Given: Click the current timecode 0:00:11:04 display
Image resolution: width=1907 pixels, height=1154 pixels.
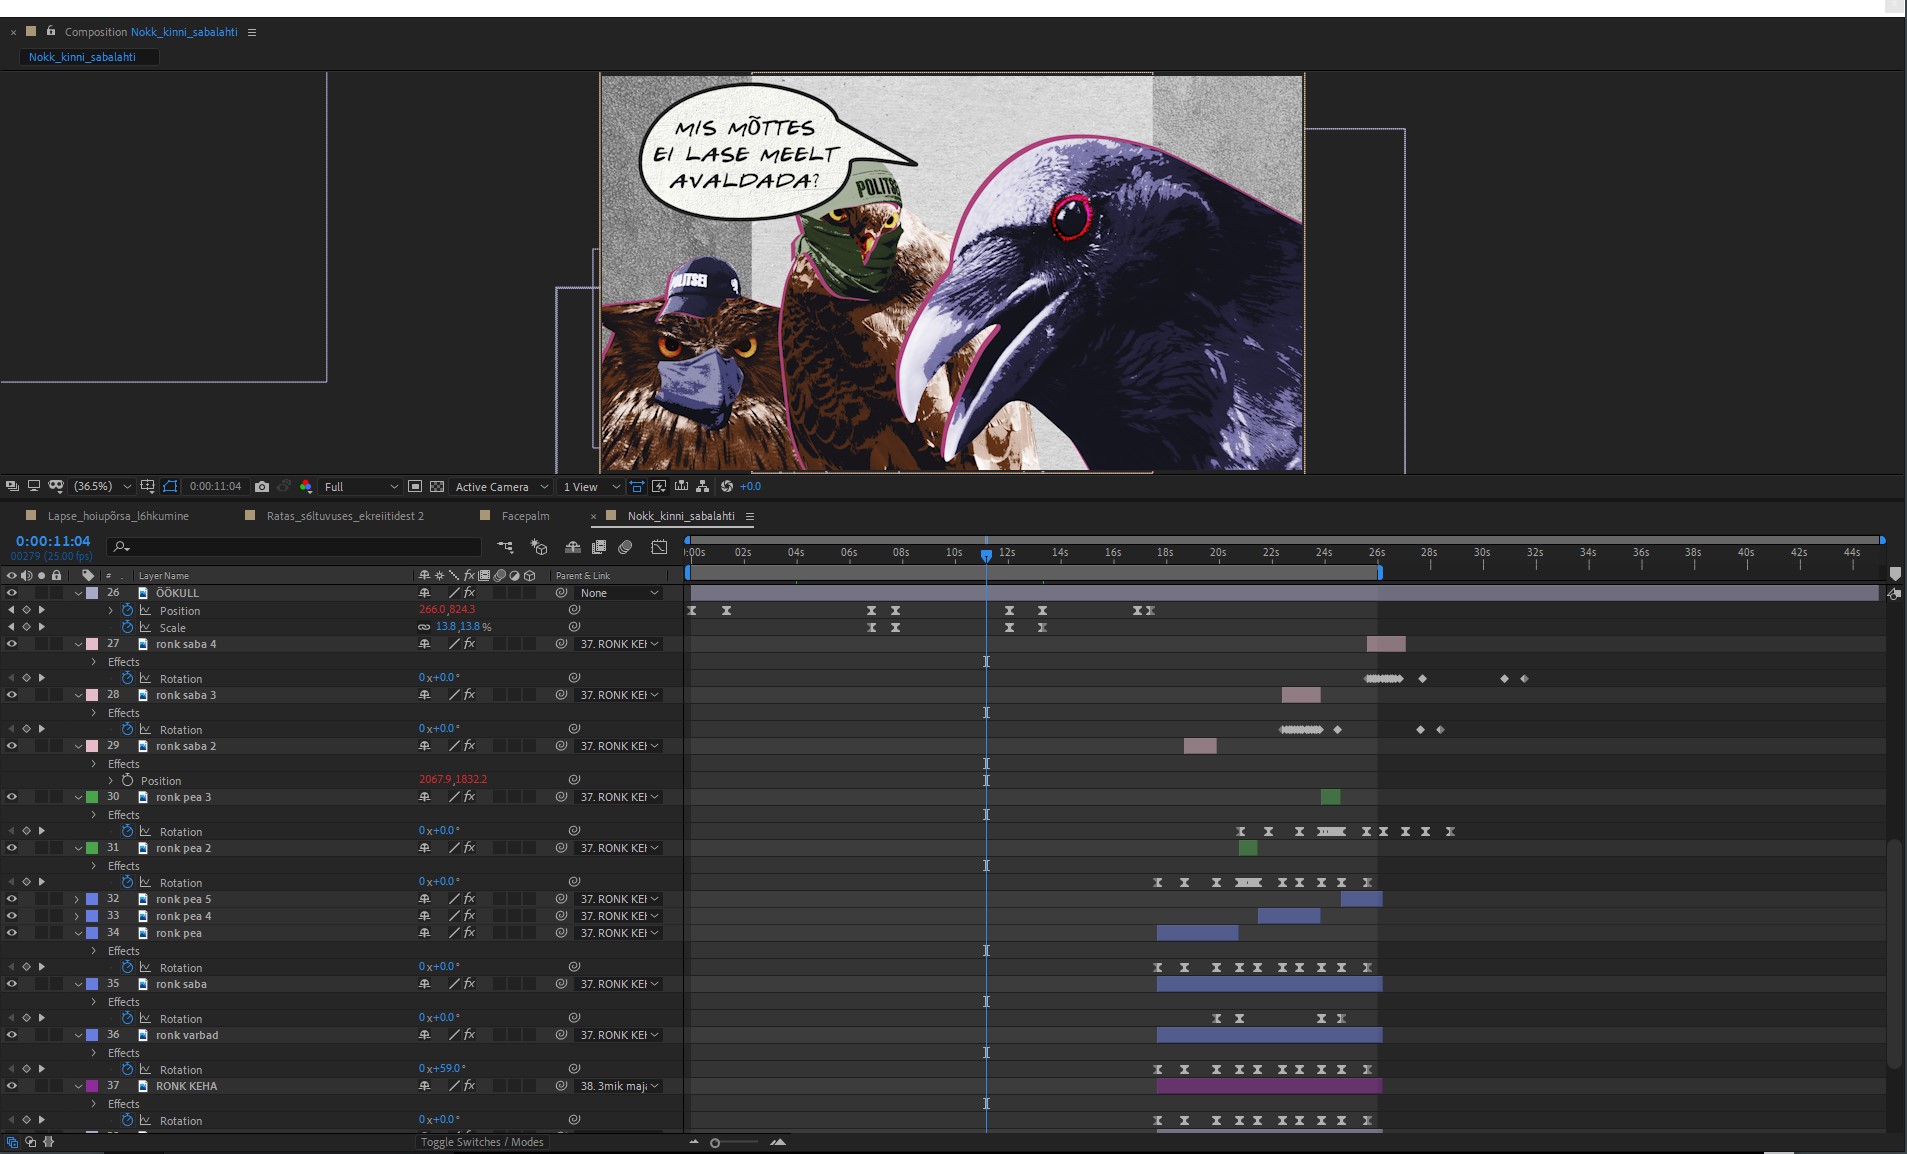Looking at the screenshot, I should (x=53, y=541).
